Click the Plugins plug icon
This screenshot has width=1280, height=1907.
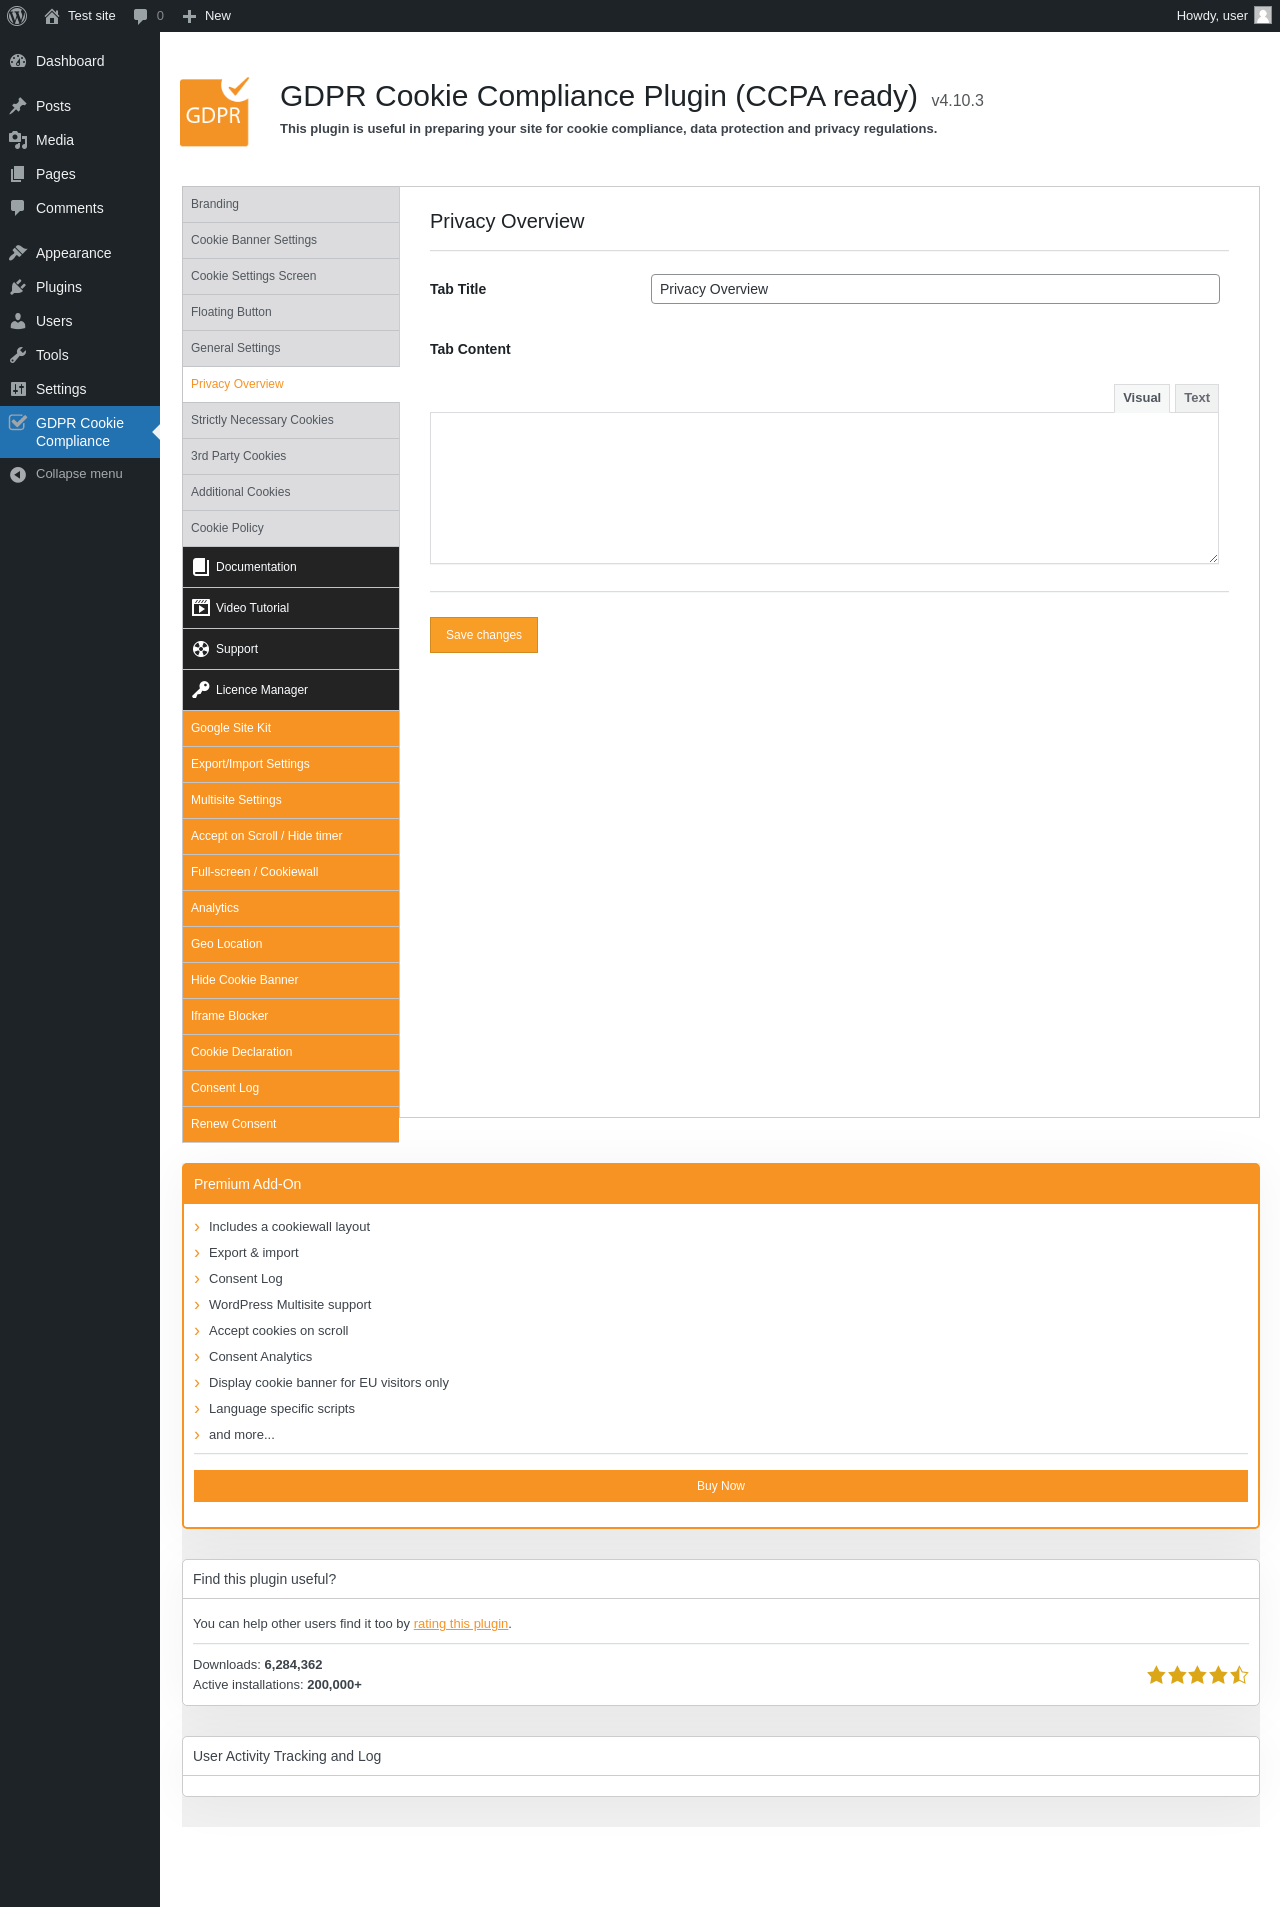pyautogui.click(x=18, y=287)
